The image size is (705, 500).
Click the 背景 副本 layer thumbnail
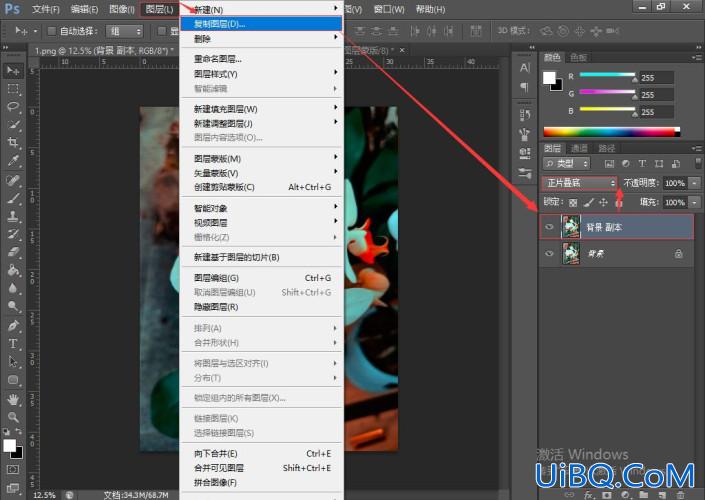pos(571,227)
